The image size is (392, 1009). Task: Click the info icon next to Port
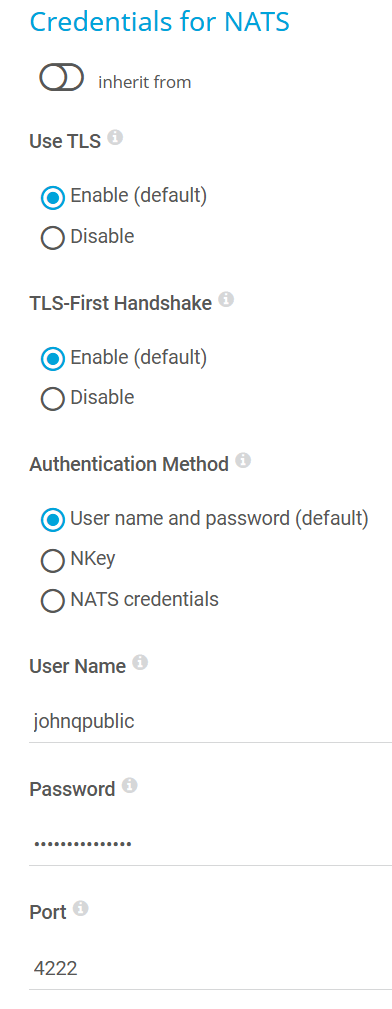click(x=80, y=909)
